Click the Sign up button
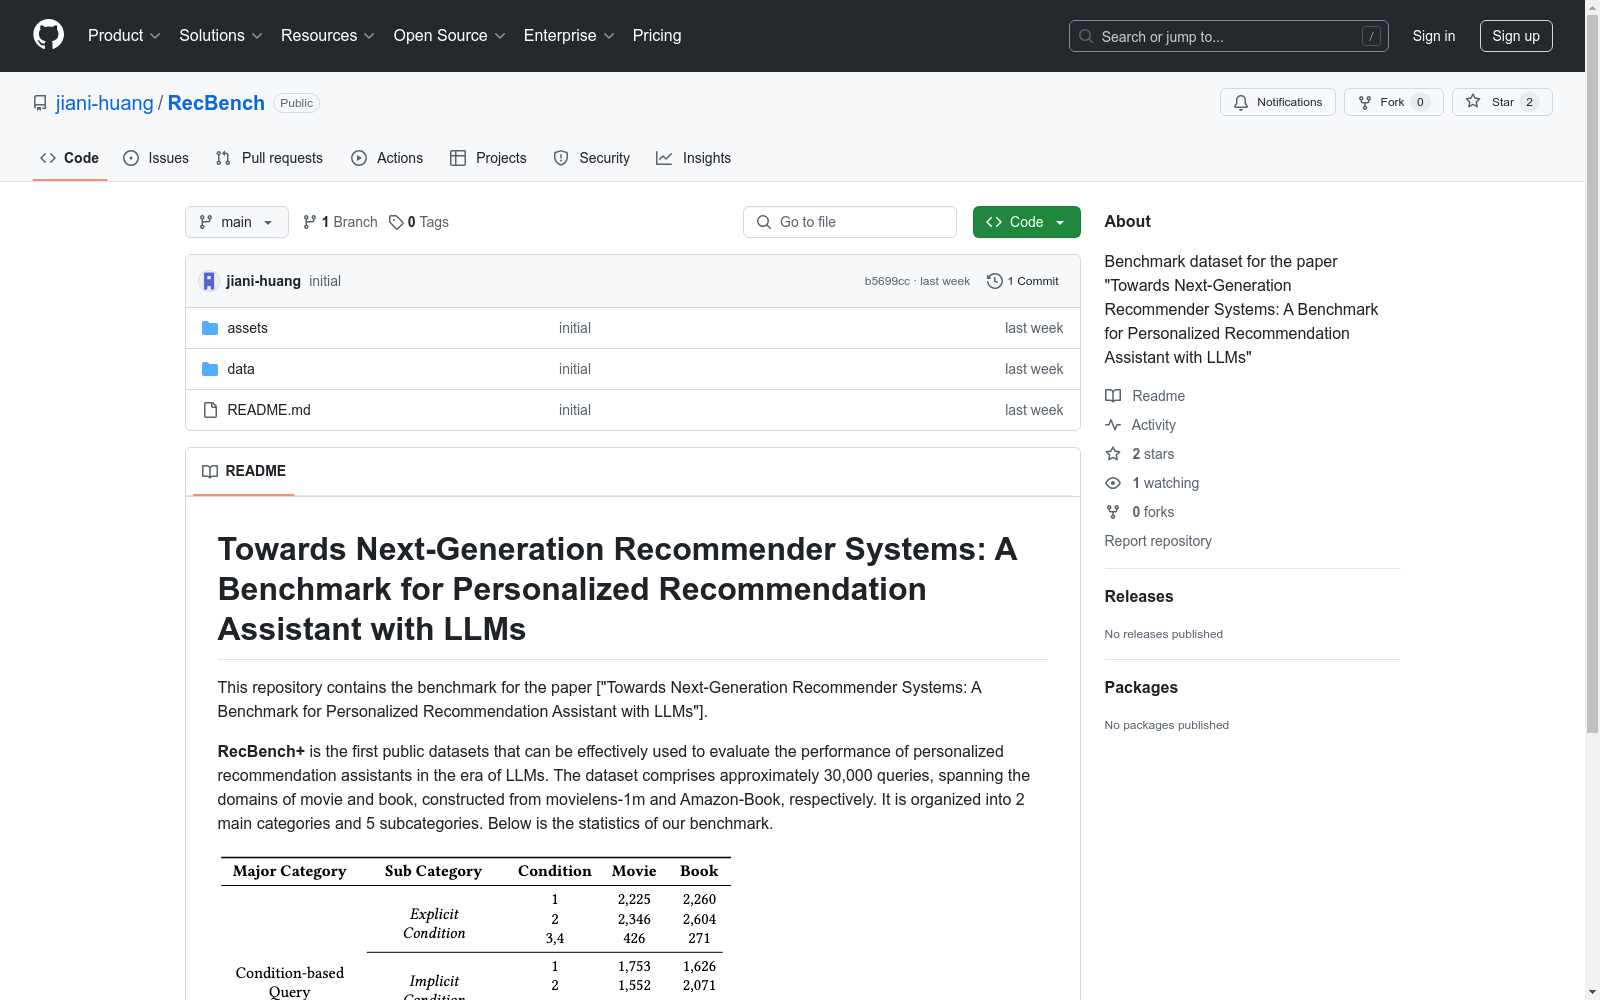 (x=1516, y=36)
